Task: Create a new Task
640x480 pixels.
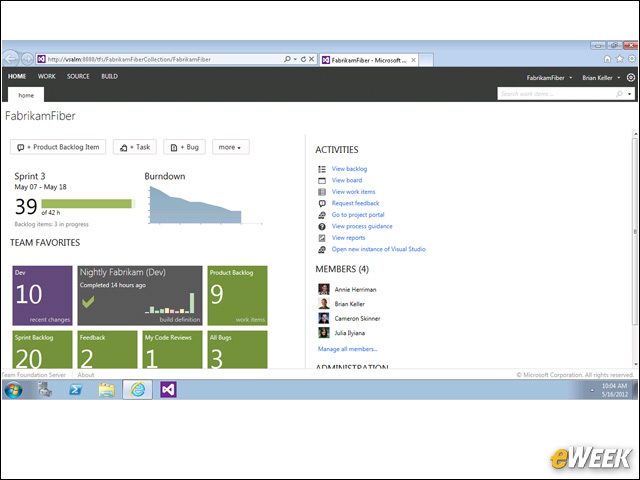Action: click(135, 147)
